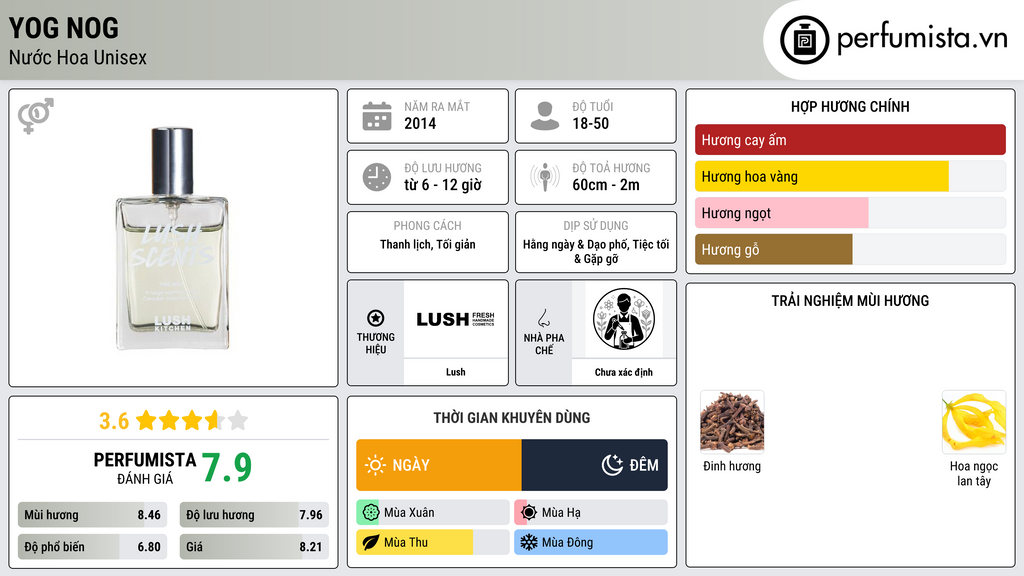Click the Hoa ngọc lan tây thumbnail
Image resolution: width=1024 pixels, height=576 pixels.
(974, 422)
